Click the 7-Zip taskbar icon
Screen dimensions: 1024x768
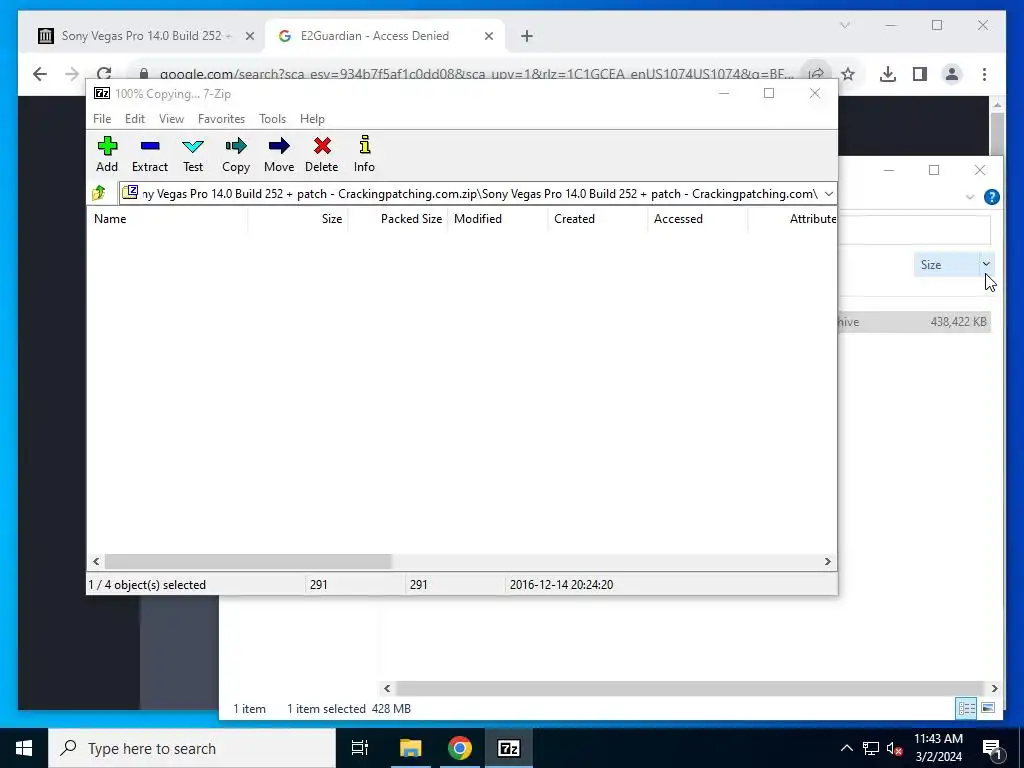point(509,748)
